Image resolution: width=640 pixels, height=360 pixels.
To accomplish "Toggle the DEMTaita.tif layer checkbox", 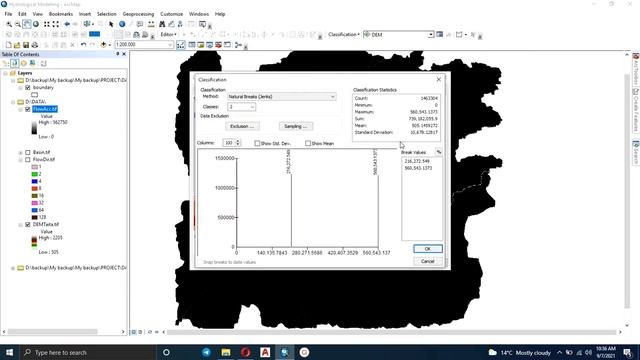I will click(28, 224).
